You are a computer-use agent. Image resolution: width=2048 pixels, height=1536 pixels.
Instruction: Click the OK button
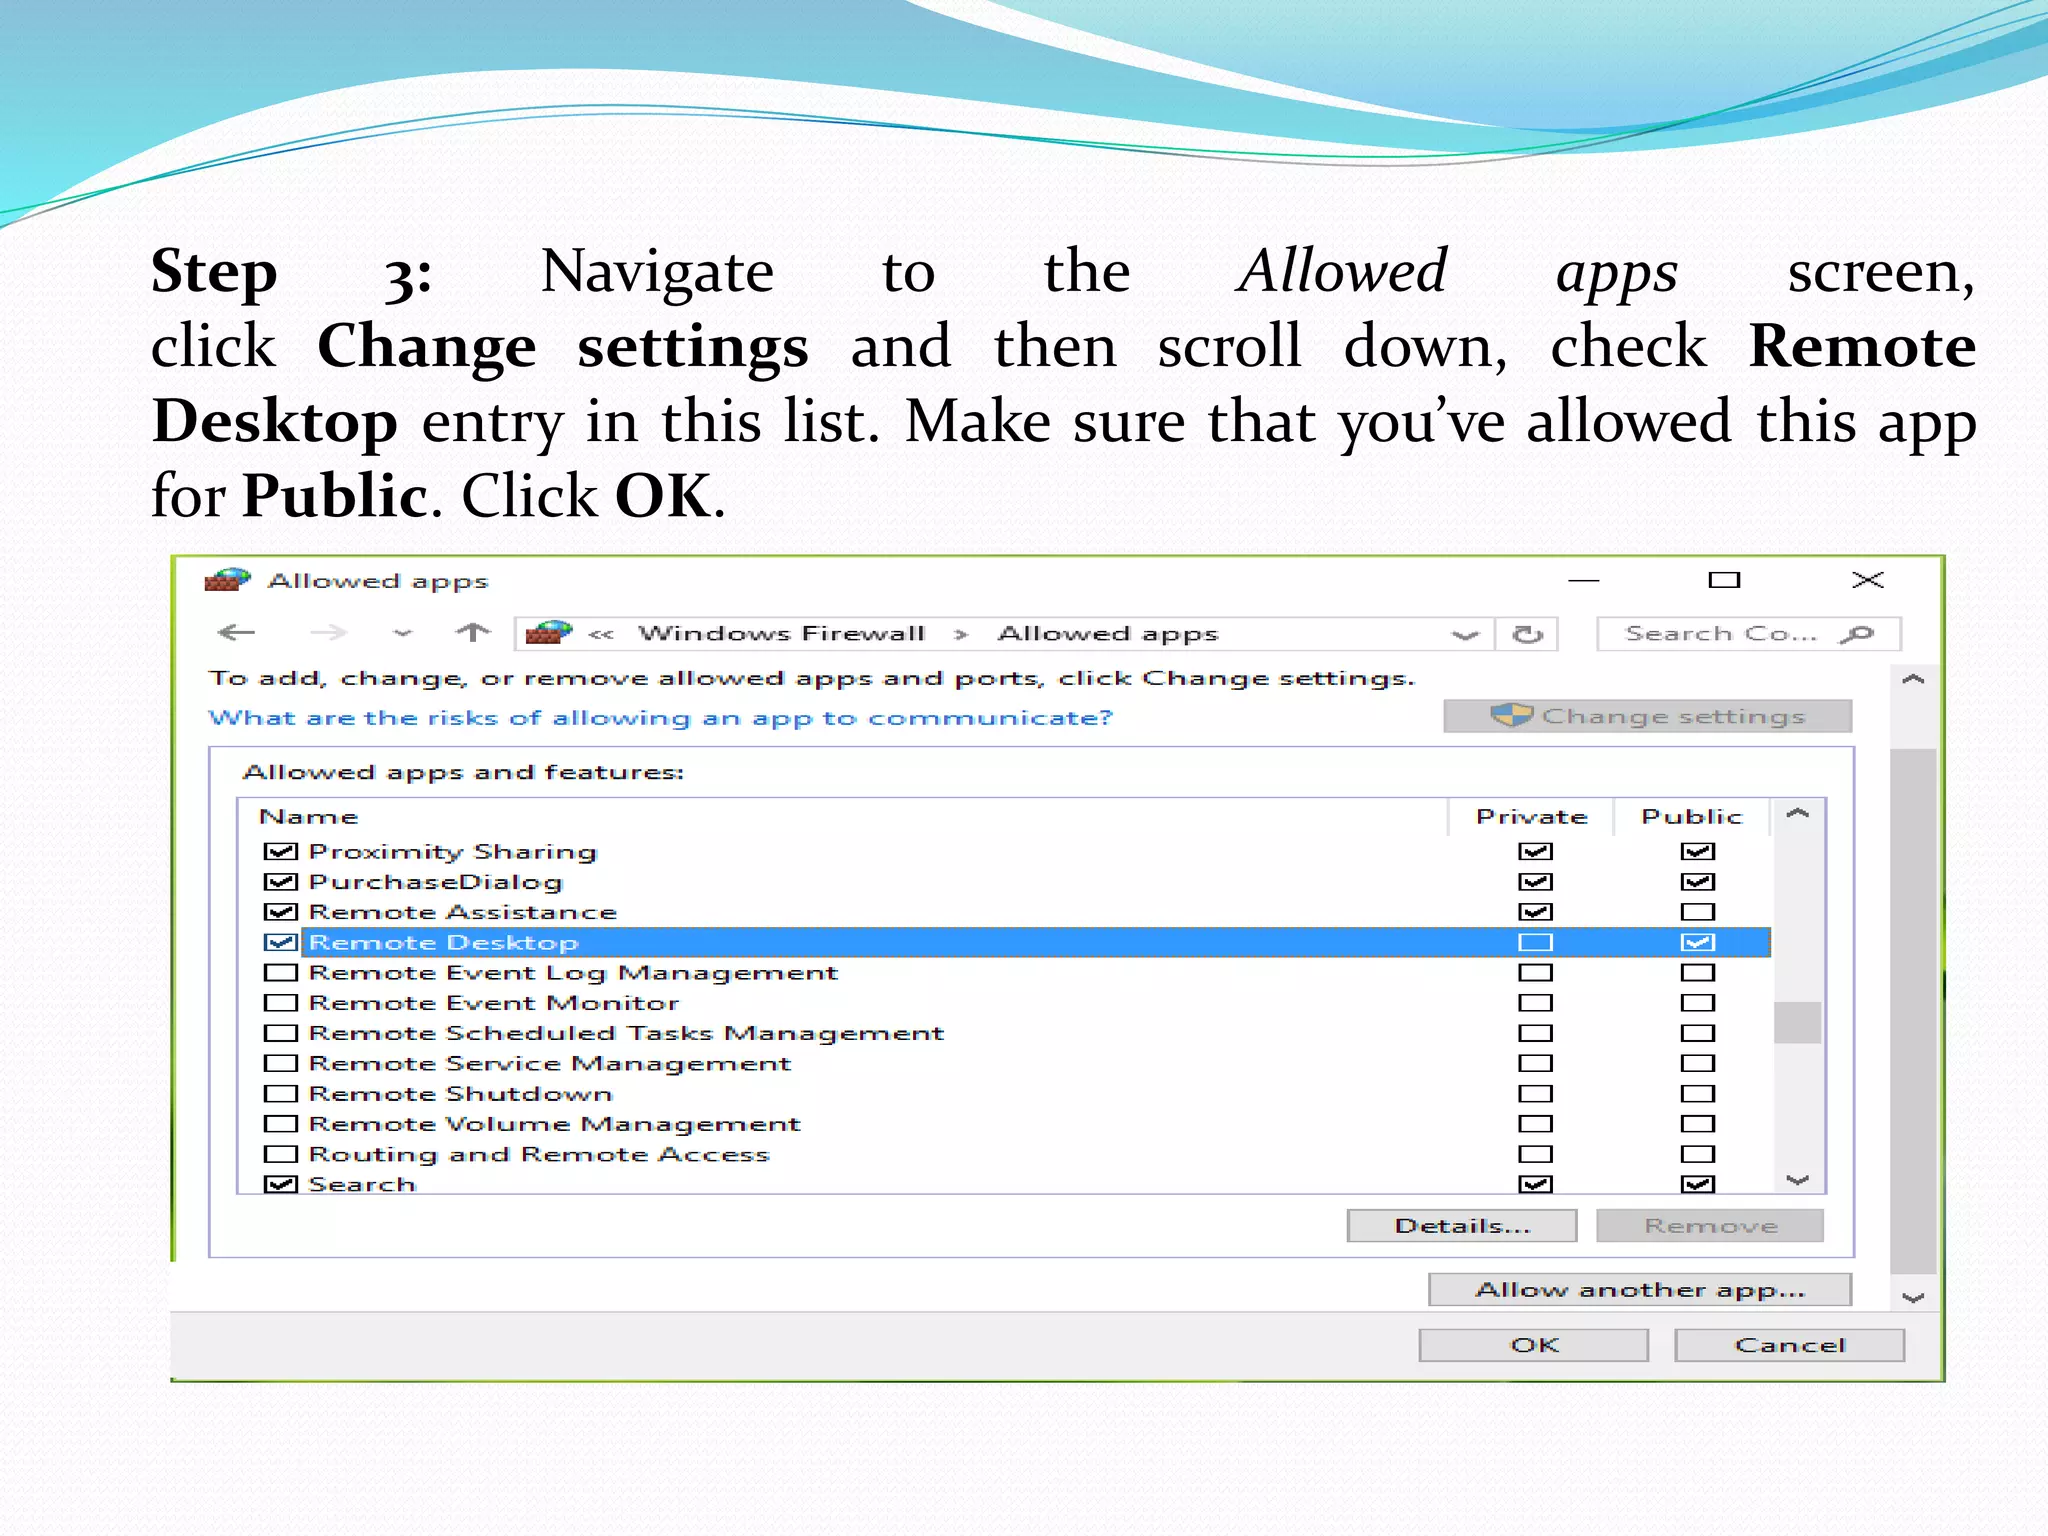pyautogui.click(x=1533, y=1345)
